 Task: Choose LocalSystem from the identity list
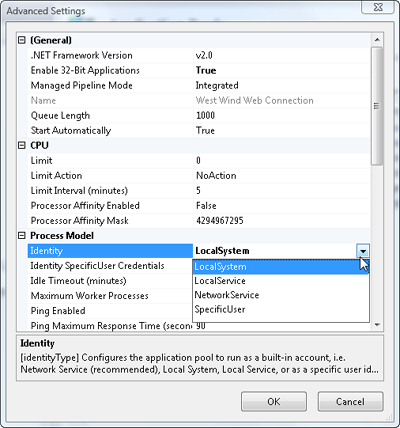click(x=281, y=267)
